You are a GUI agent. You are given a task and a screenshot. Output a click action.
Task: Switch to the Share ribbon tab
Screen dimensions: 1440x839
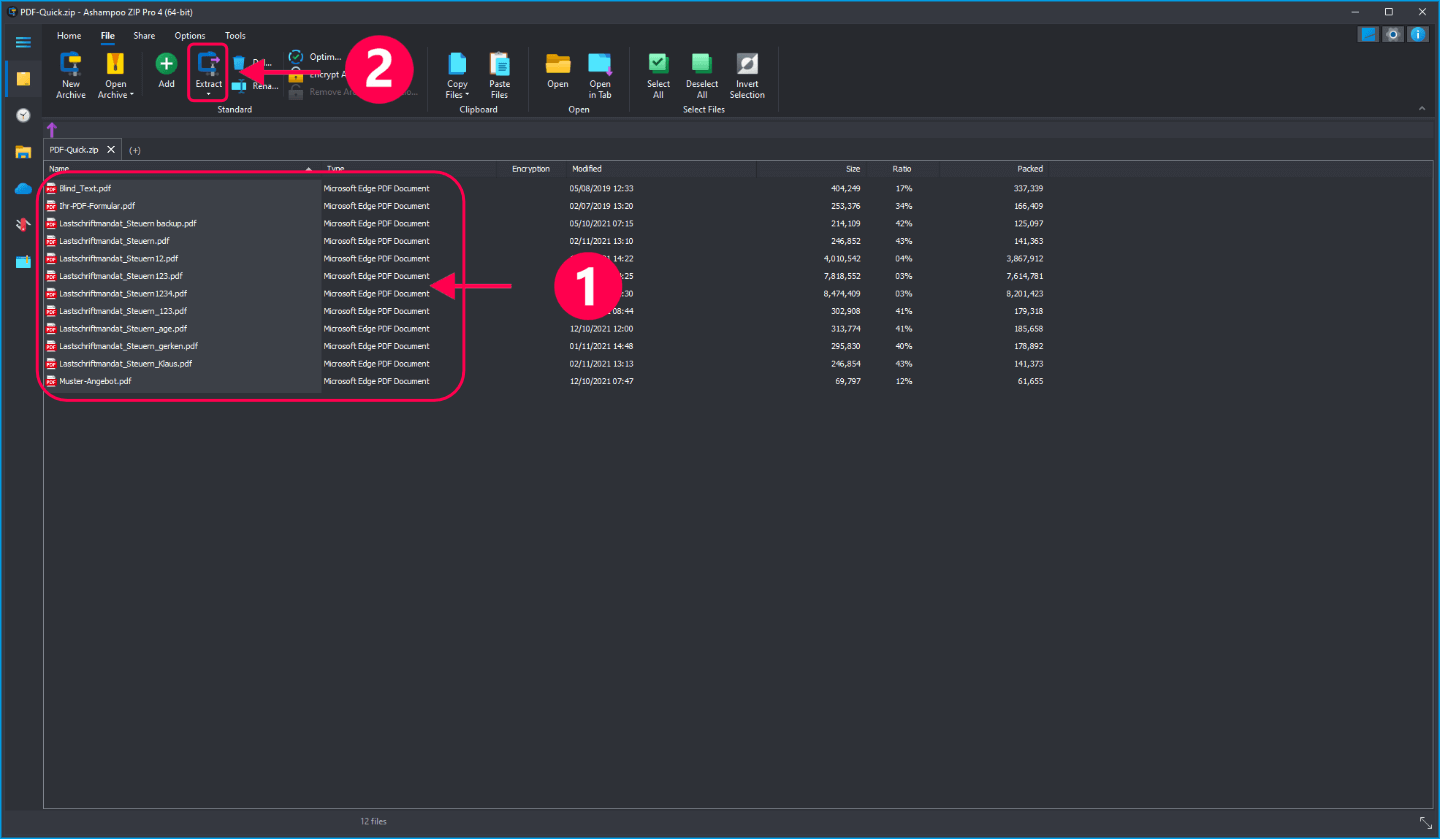click(x=144, y=36)
